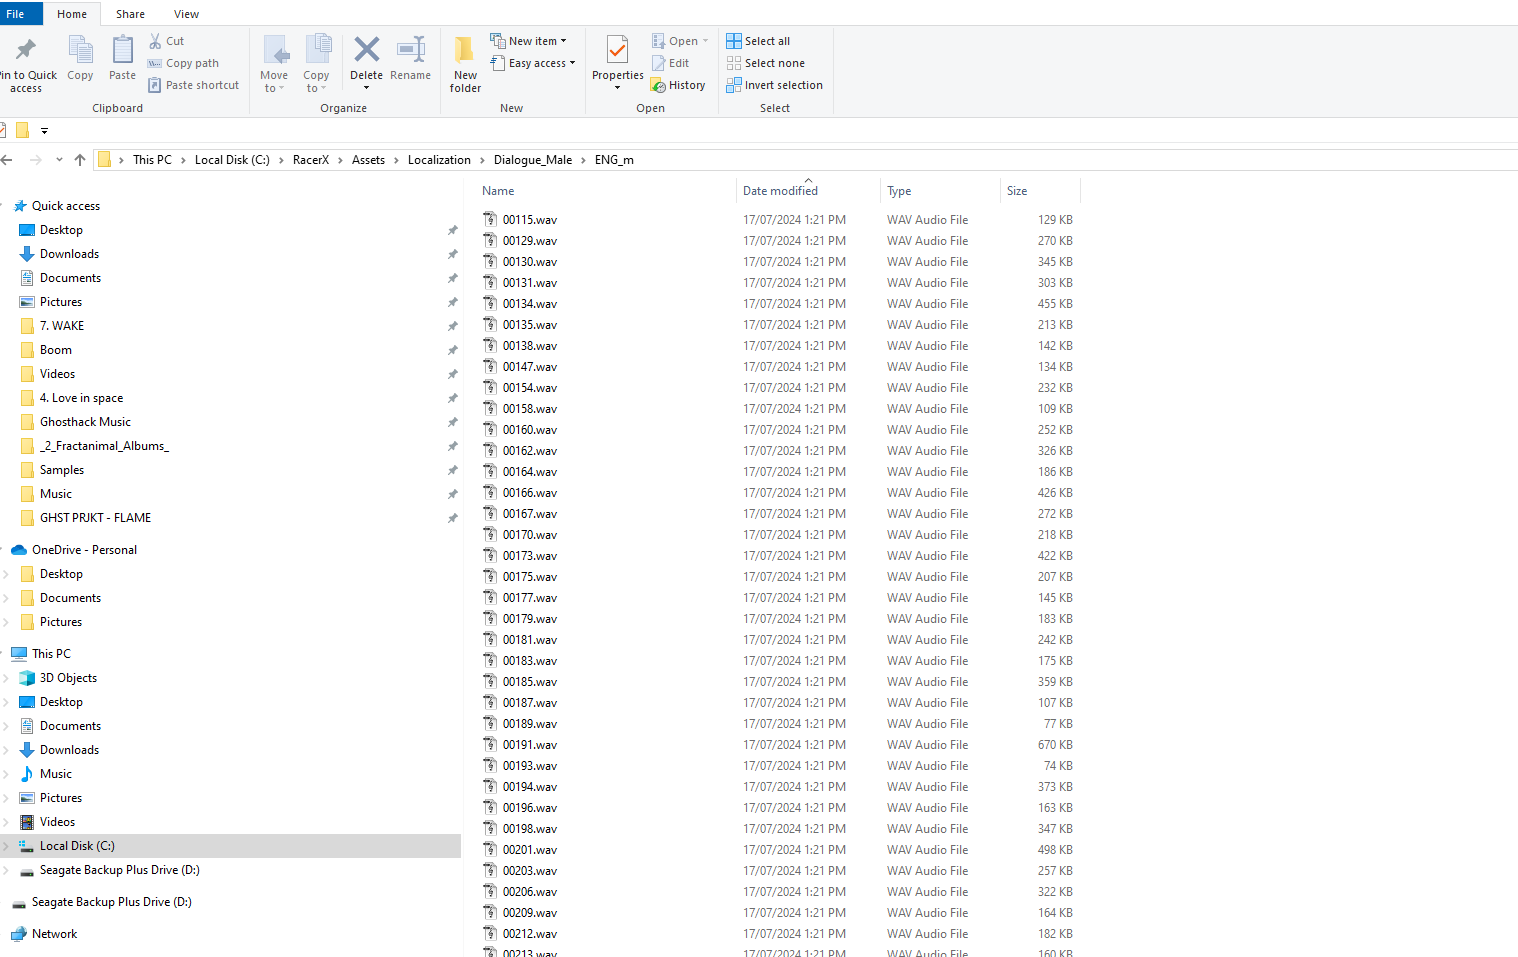Switch to the Share ribbon tab
1518x957 pixels.
[x=130, y=14]
